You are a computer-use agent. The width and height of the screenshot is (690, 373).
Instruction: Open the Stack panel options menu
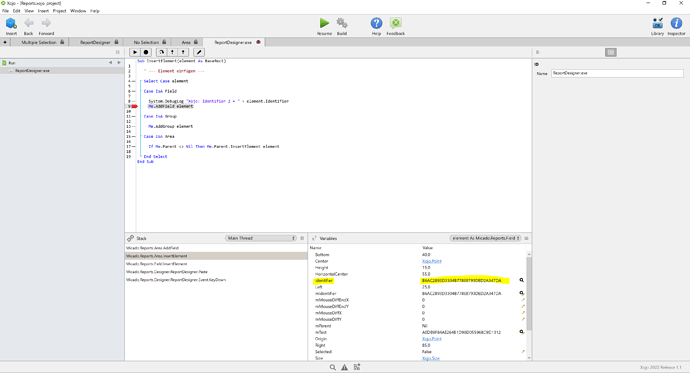point(302,238)
